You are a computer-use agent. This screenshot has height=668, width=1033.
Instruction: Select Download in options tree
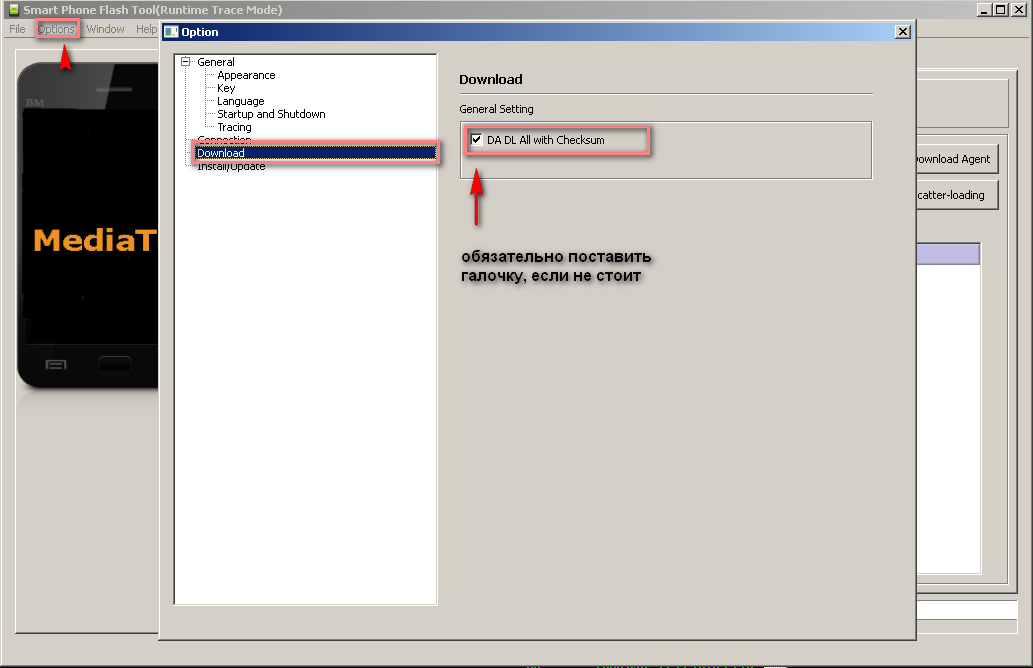pos(221,153)
